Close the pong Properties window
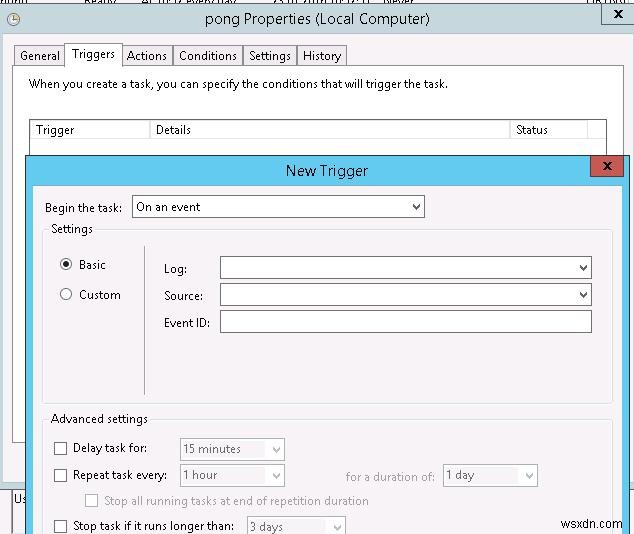 tap(617, 15)
